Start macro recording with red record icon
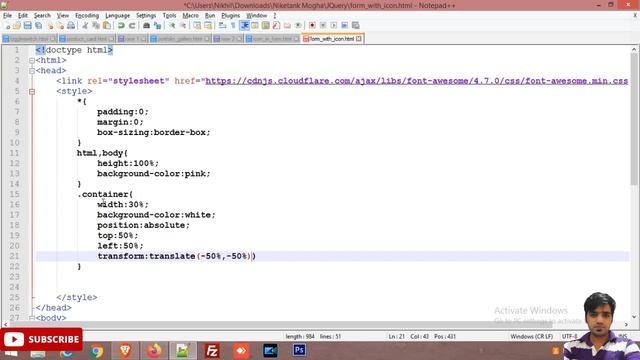Image resolution: width=640 pixels, height=360 pixels. click(x=312, y=26)
